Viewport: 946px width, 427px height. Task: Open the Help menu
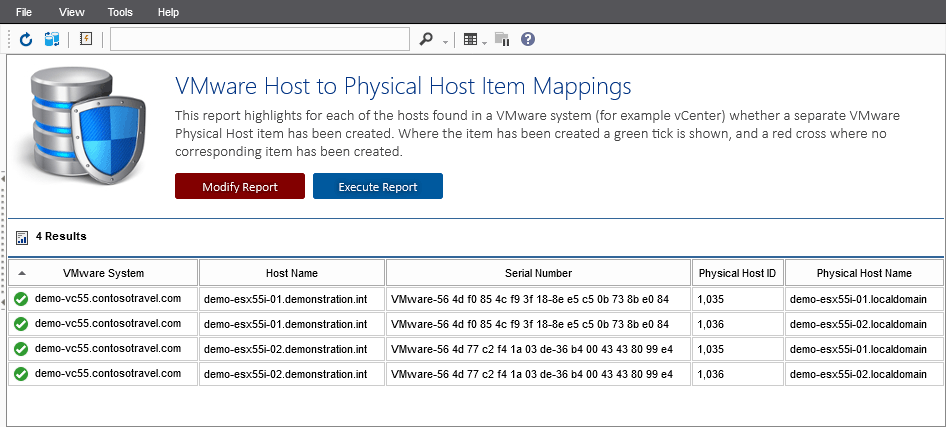click(168, 12)
